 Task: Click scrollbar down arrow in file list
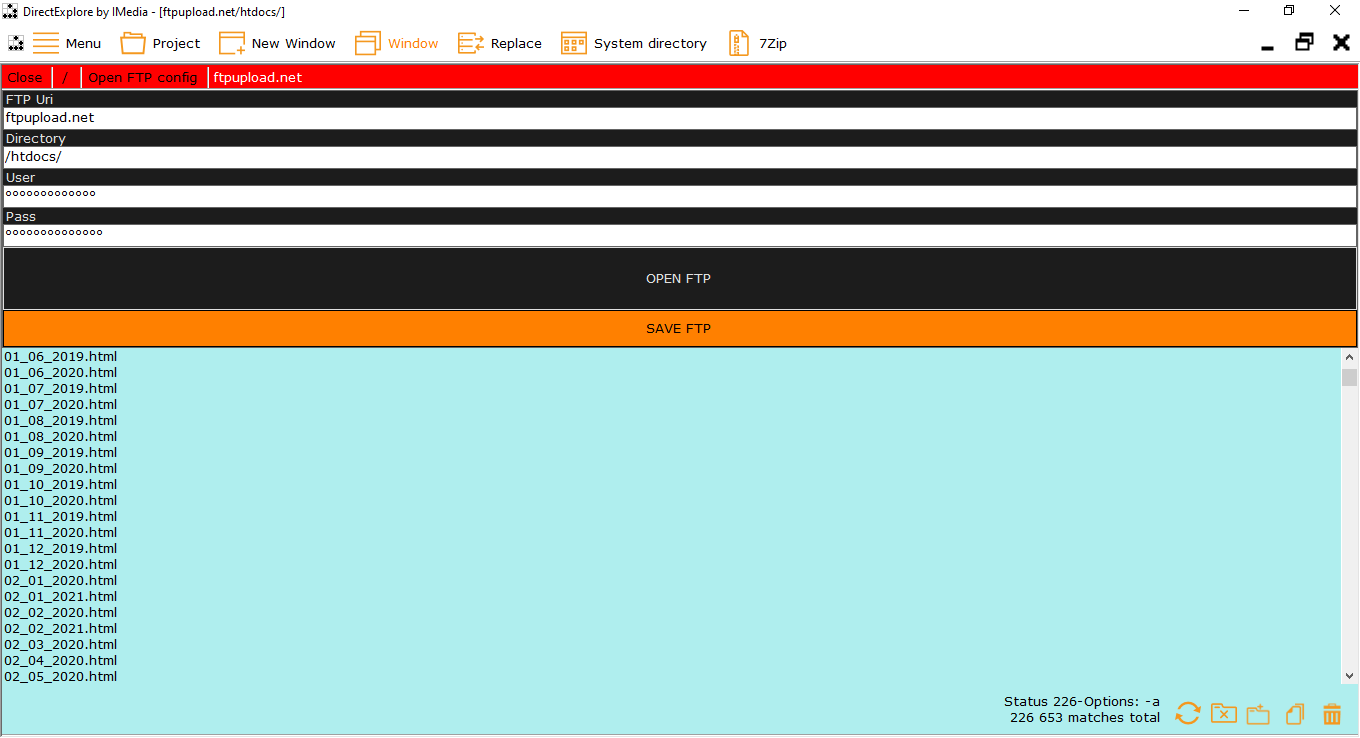point(1350,676)
